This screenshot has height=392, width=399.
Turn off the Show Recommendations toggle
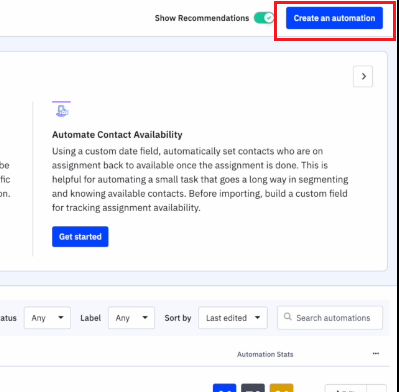(x=264, y=18)
